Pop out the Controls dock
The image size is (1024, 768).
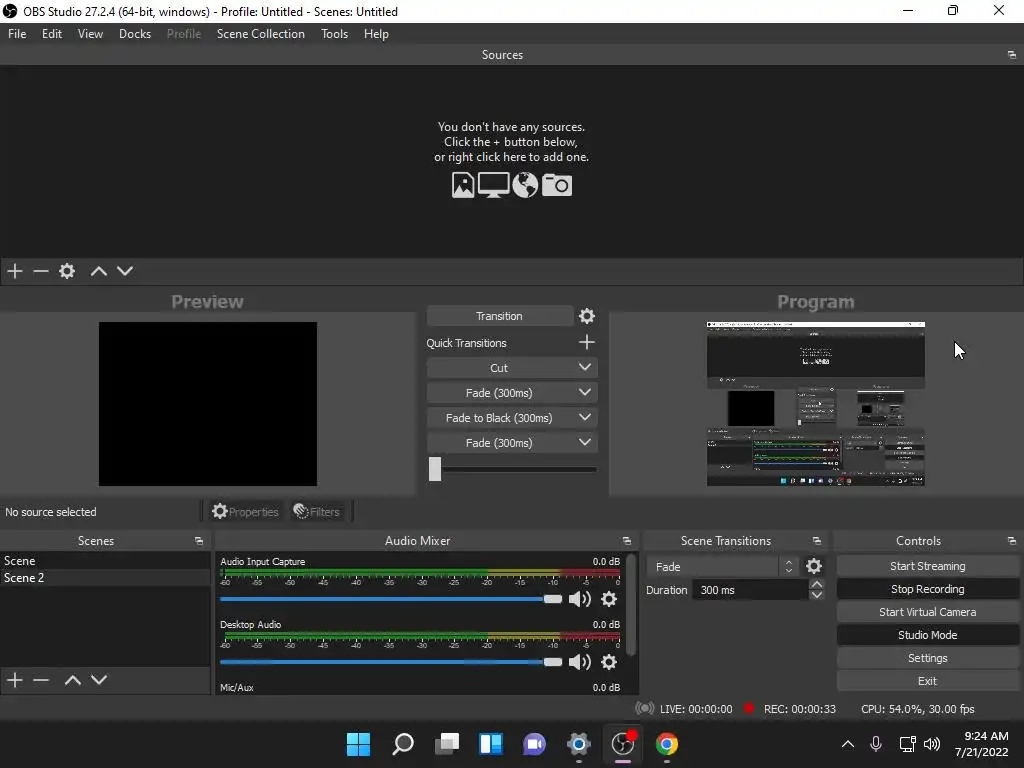point(1012,541)
